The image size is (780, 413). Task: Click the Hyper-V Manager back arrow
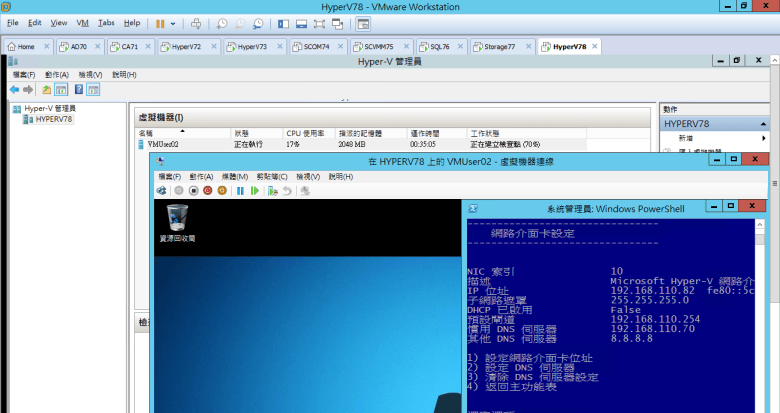tap(15, 90)
